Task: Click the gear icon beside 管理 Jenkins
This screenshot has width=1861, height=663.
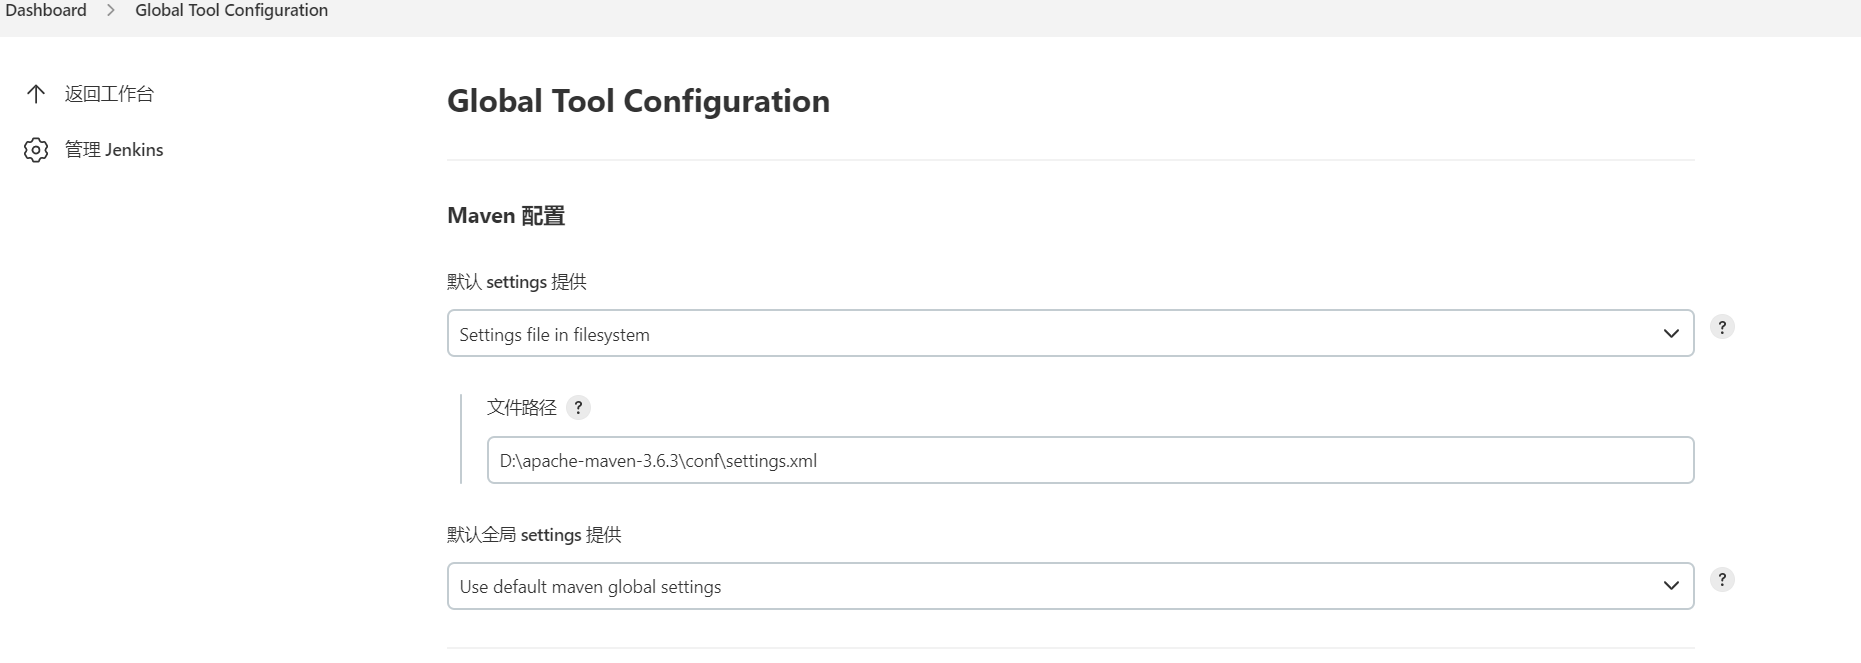Action: pos(36,150)
